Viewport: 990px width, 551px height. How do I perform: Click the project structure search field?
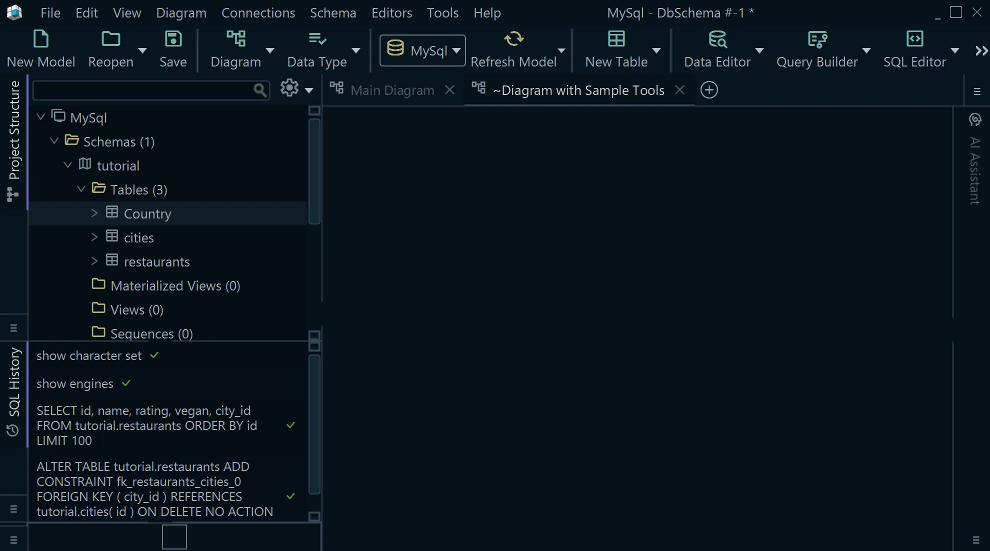click(142, 90)
